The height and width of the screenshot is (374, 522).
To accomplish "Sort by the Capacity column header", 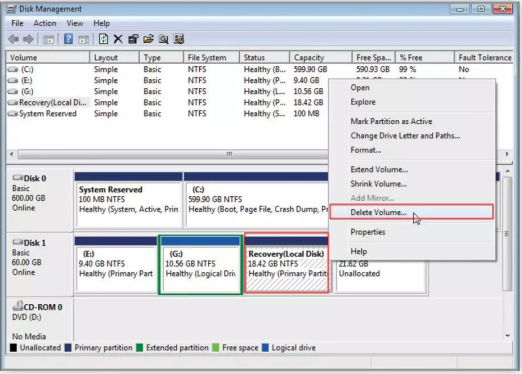I will point(321,58).
